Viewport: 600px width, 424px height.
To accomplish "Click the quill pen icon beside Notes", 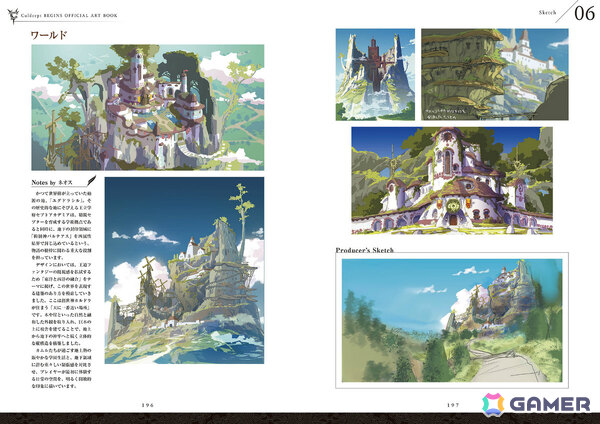I will 91,181.
